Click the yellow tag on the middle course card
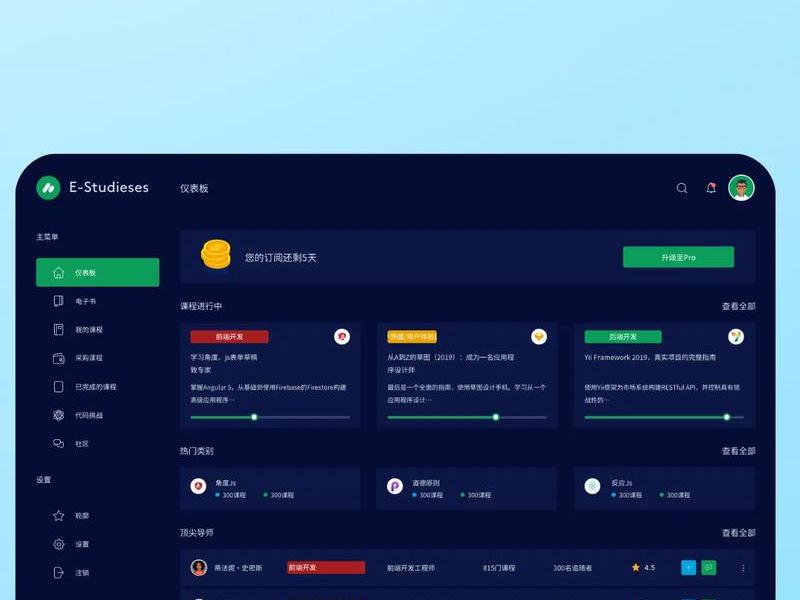800x600 pixels. (x=412, y=337)
